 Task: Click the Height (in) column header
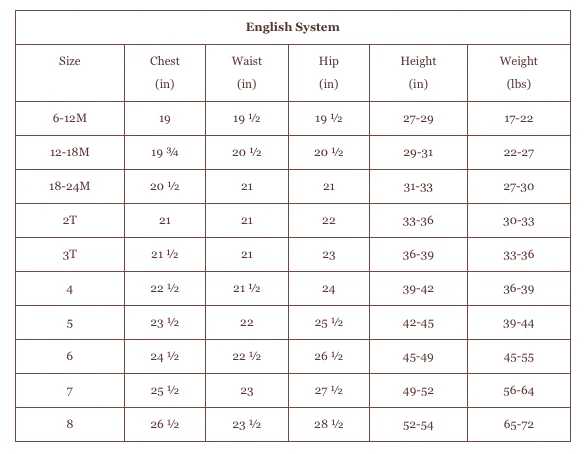pos(418,72)
